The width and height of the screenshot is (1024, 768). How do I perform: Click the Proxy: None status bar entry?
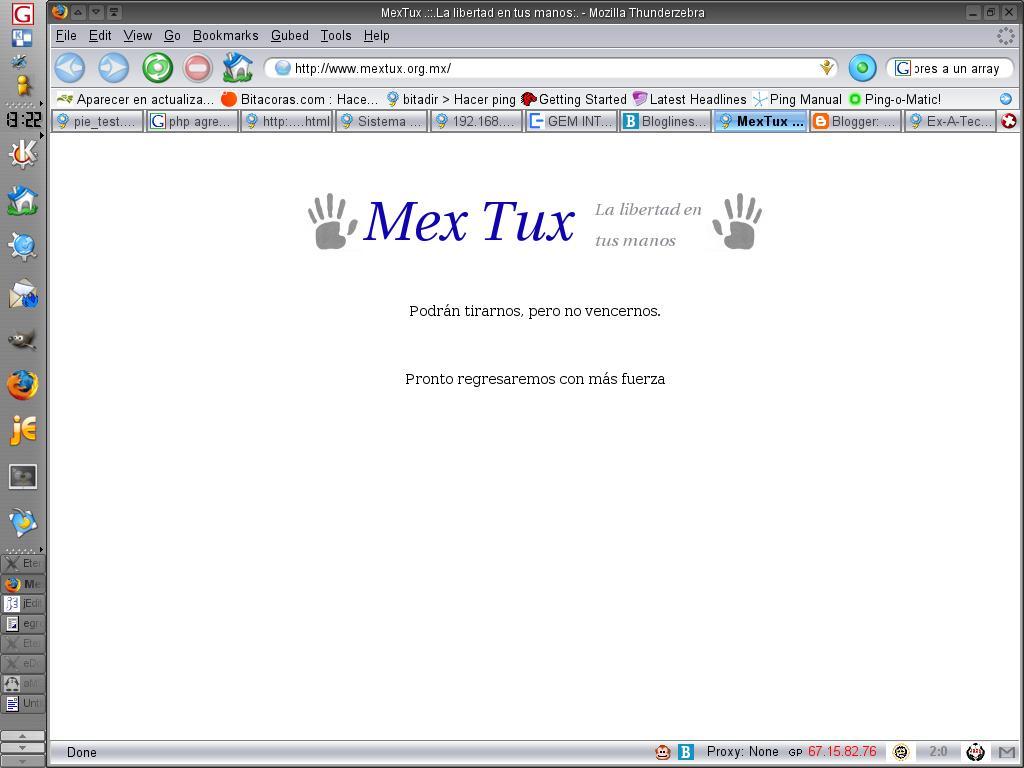click(x=743, y=752)
